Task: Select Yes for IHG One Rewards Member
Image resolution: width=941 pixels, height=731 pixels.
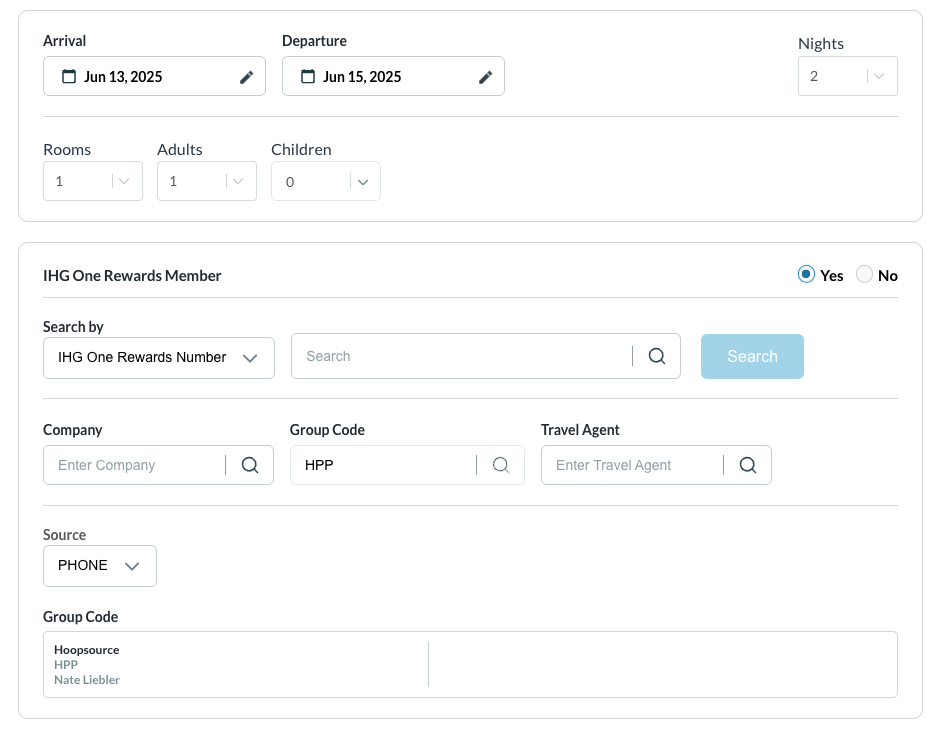Action: pos(807,275)
